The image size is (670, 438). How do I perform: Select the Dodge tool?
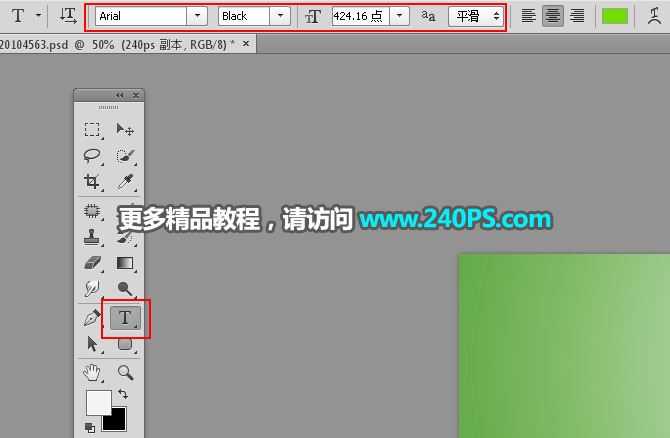click(125, 289)
